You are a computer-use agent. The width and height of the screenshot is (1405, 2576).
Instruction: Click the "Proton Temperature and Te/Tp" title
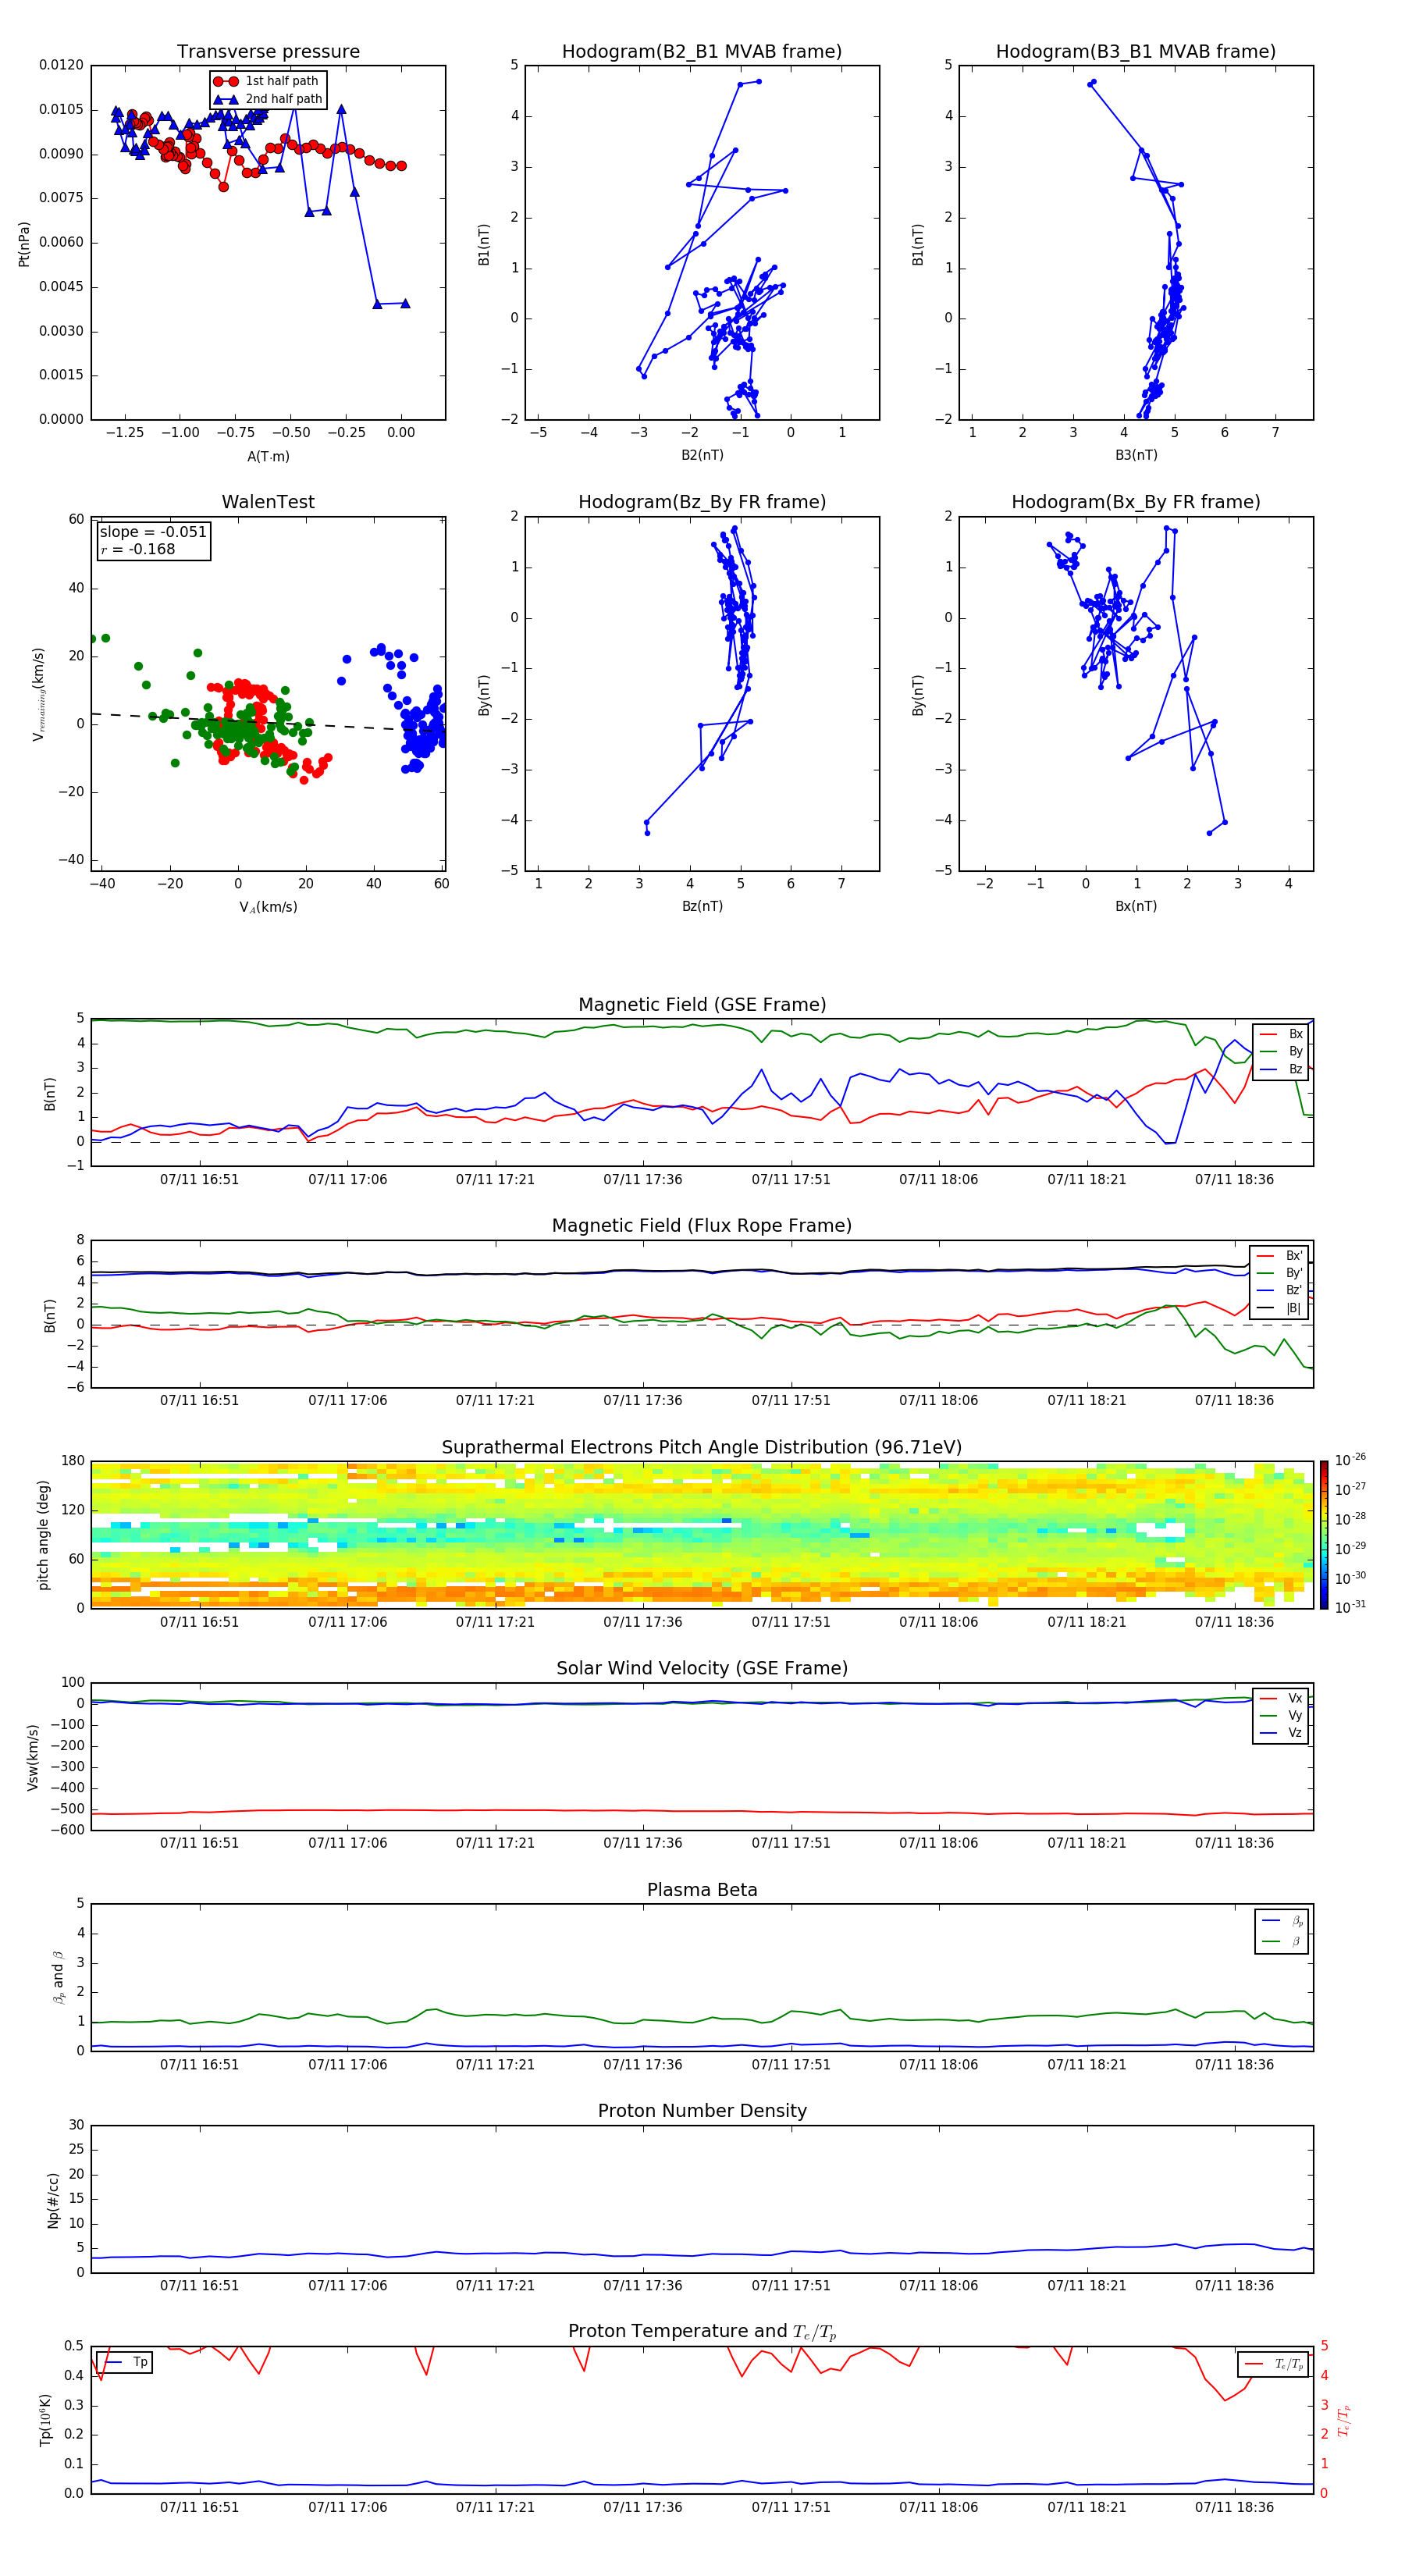tap(702, 2332)
